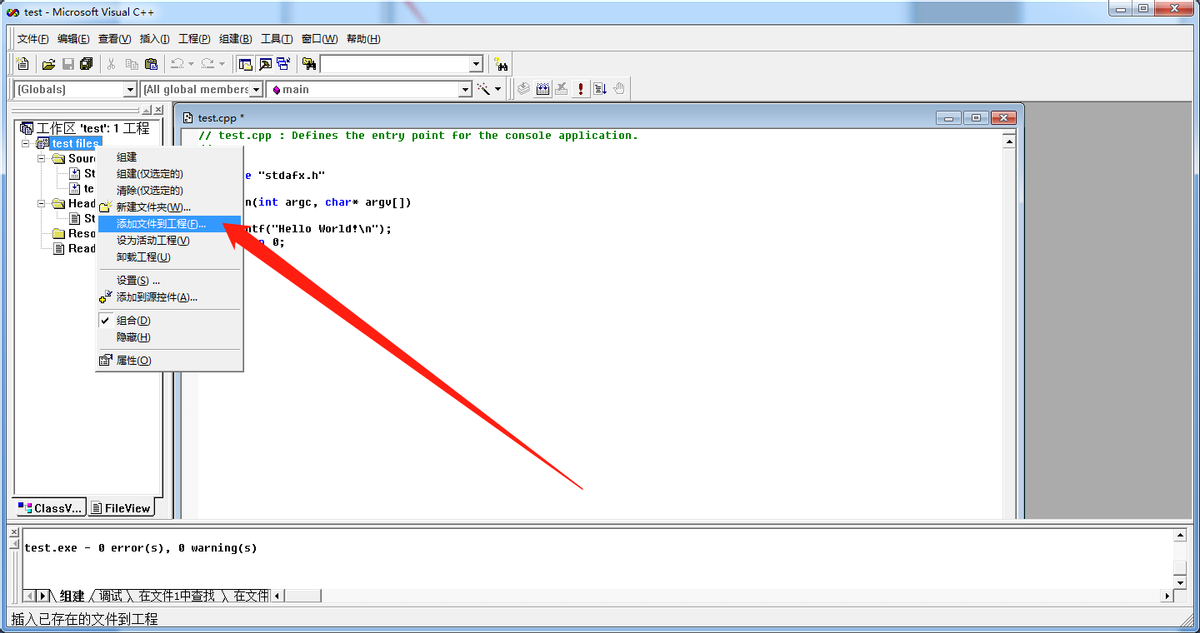Collapse the Source Files folder node

[x=42, y=158]
